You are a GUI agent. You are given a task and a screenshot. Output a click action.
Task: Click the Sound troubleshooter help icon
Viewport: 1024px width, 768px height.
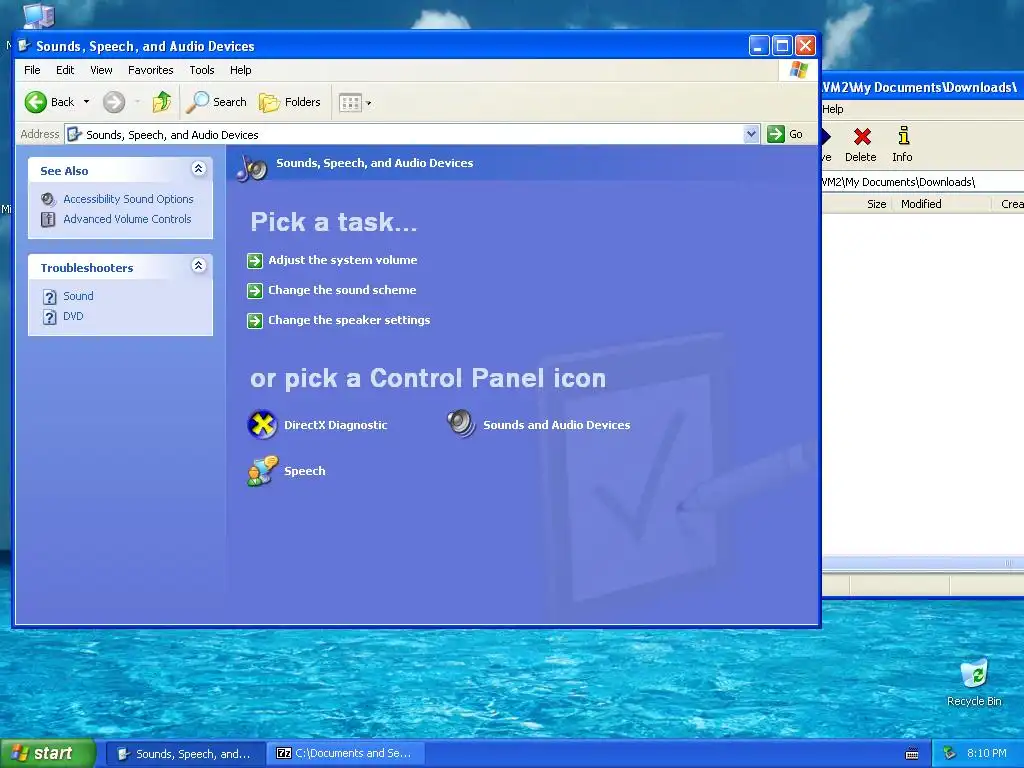pos(50,297)
